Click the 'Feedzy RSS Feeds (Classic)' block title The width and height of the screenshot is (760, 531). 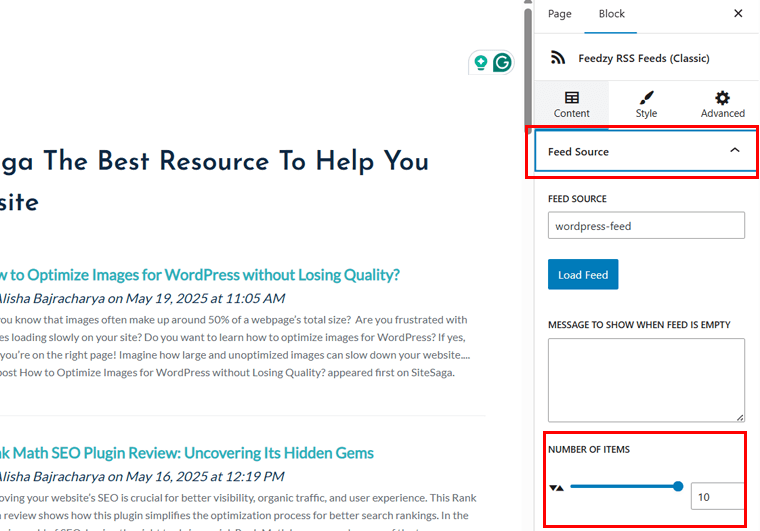click(x=644, y=58)
